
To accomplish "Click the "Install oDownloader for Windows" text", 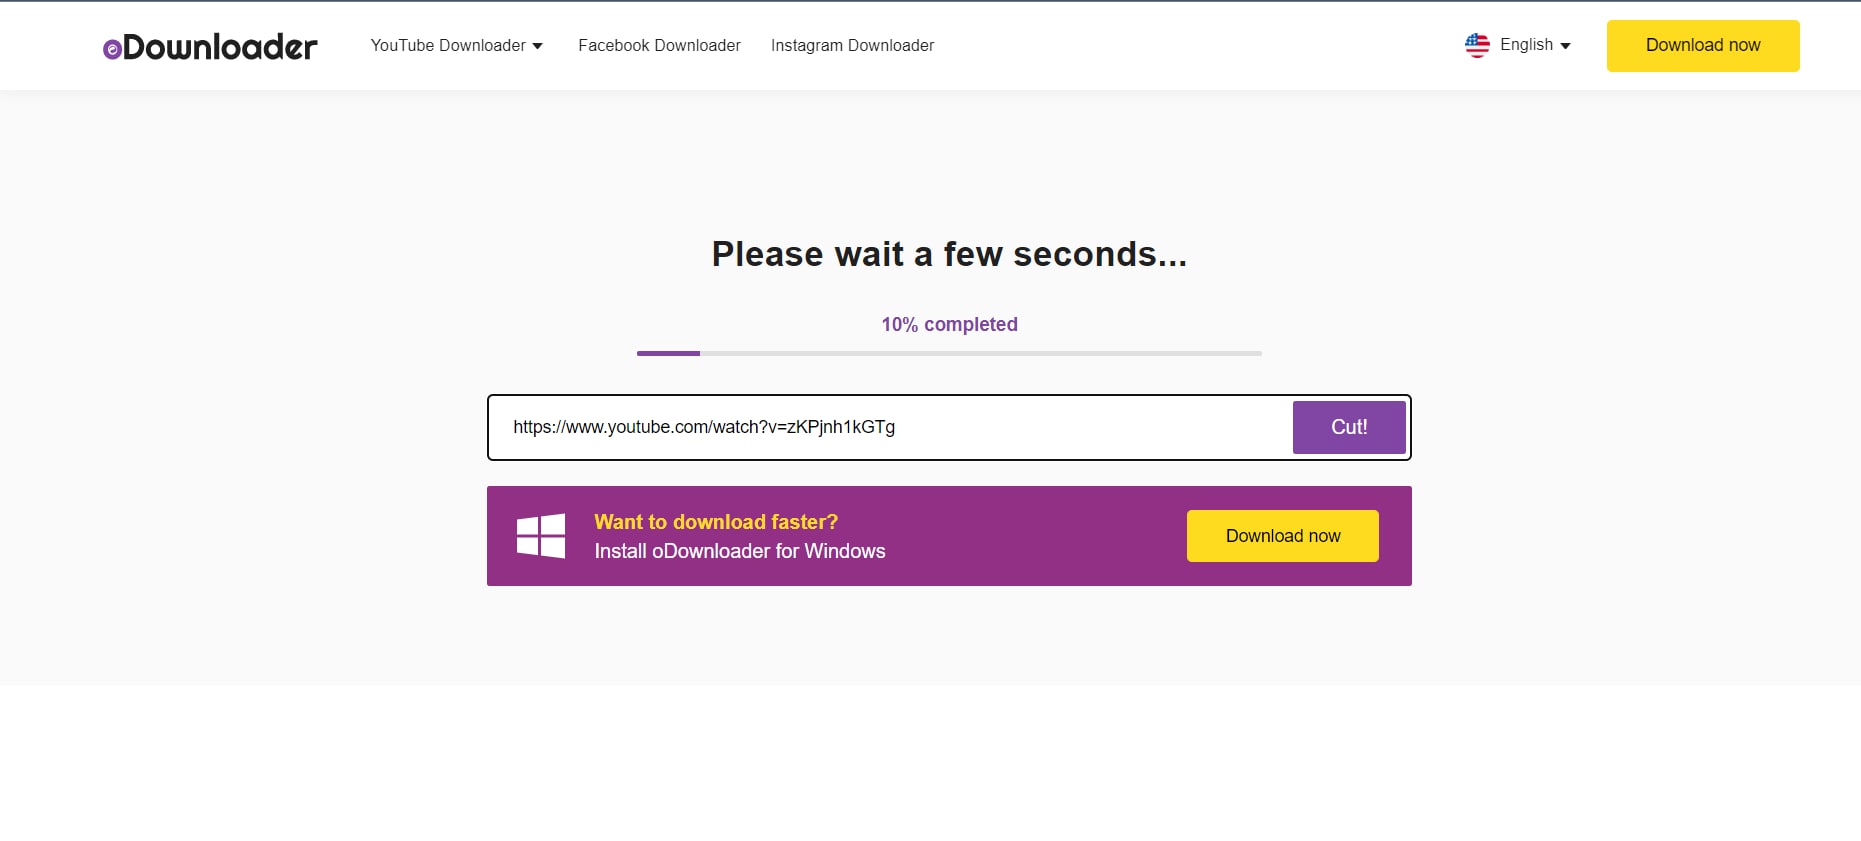I will [x=740, y=551].
